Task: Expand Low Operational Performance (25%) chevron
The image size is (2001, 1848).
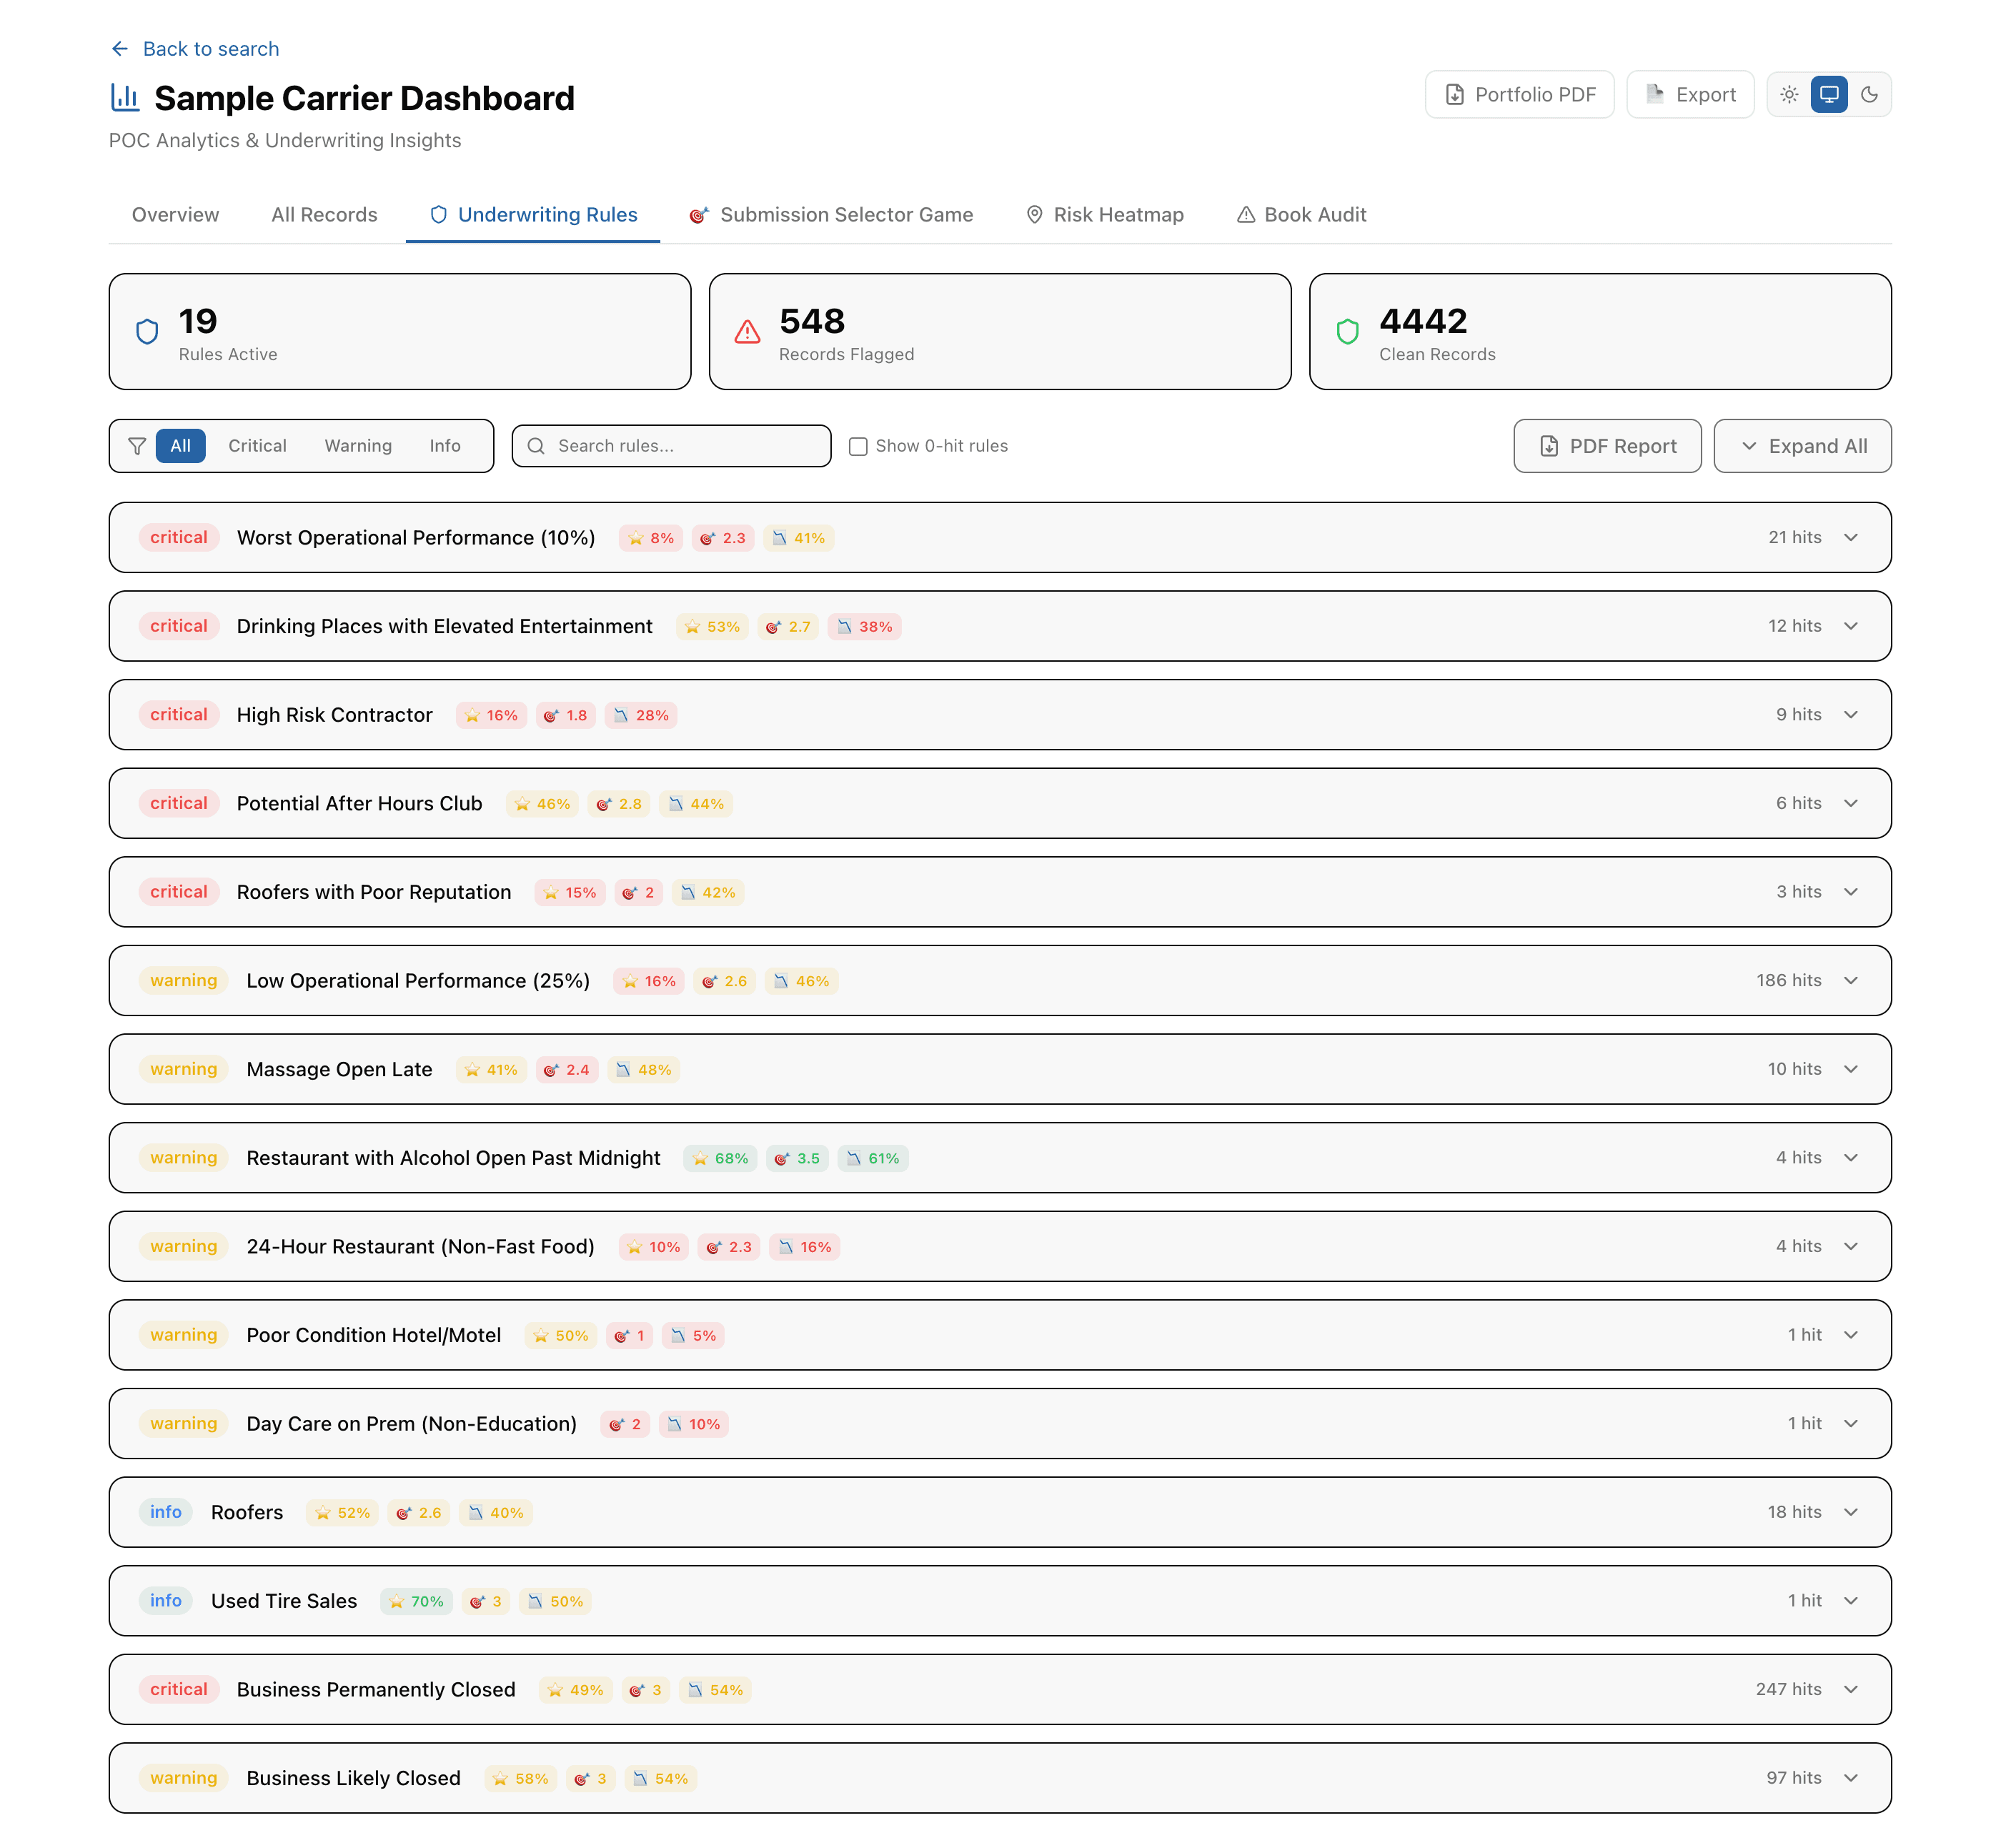Action: tap(1851, 981)
